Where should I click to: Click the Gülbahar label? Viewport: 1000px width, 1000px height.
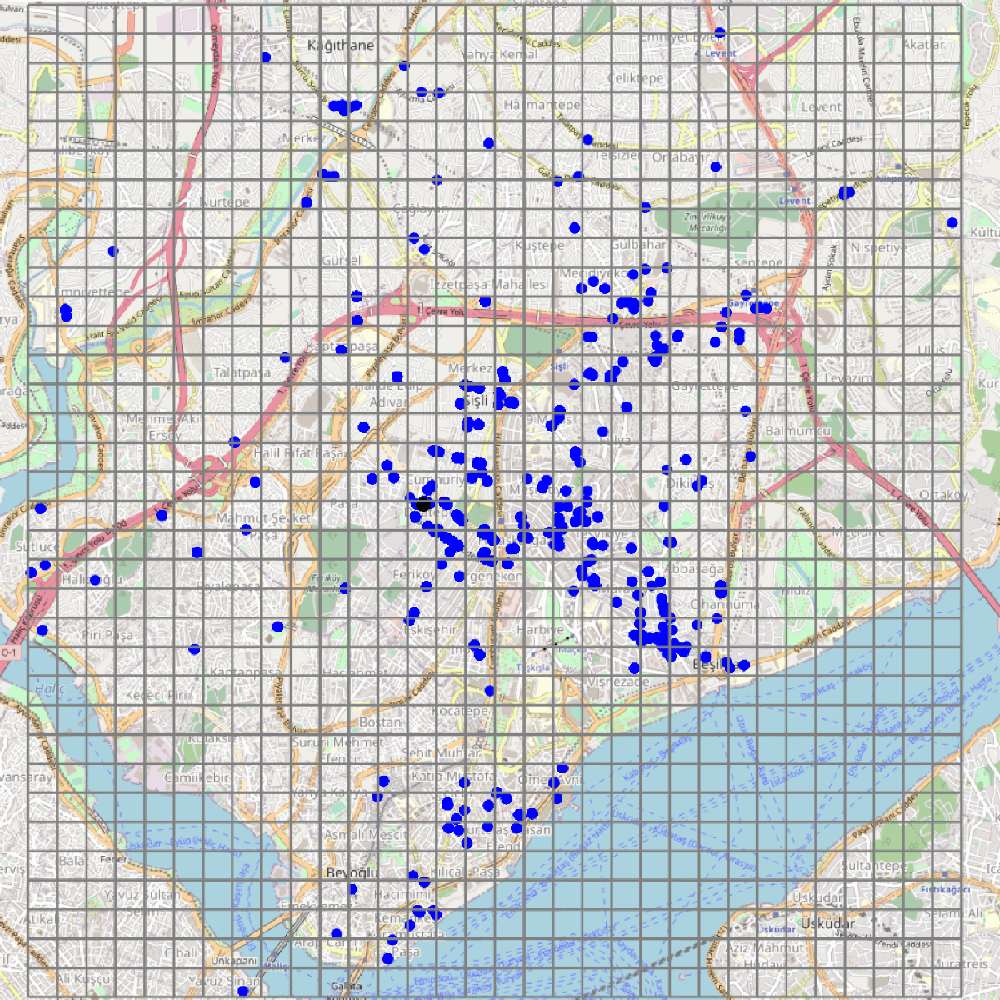point(638,244)
